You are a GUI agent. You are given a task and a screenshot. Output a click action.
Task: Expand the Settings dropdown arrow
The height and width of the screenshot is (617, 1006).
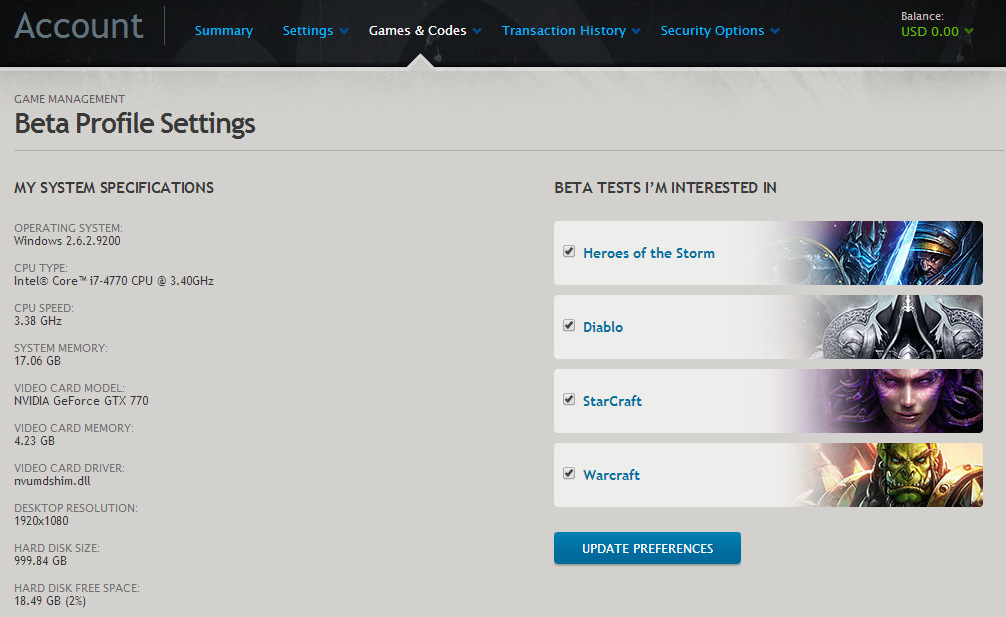coord(344,31)
